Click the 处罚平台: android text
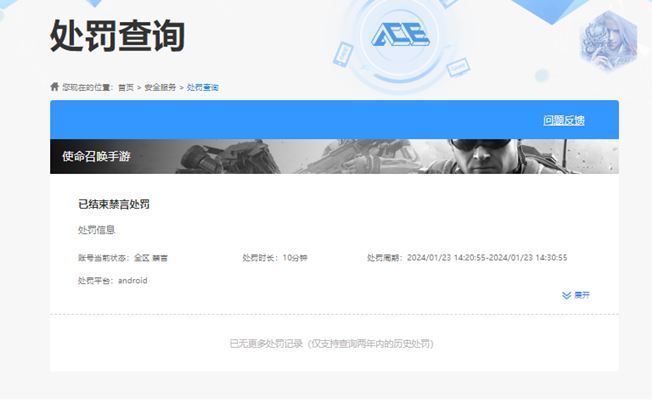The height and width of the screenshot is (413, 652). coord(113,281)
